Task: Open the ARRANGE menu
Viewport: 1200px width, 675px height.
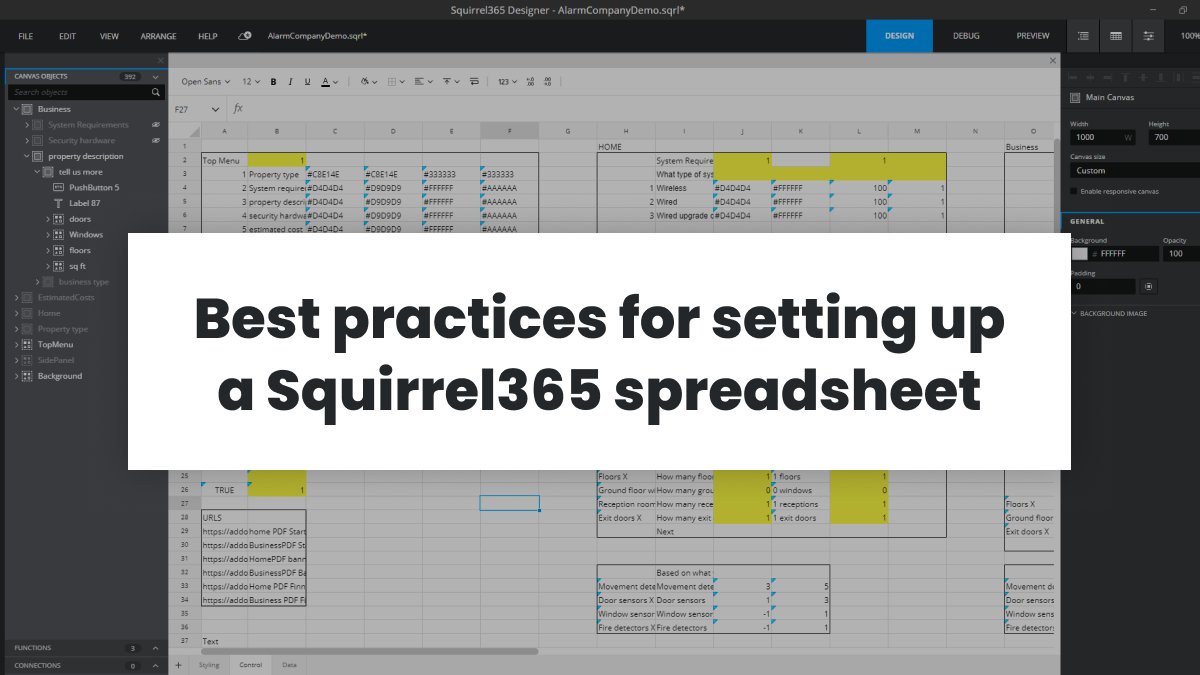Action: 158,35
